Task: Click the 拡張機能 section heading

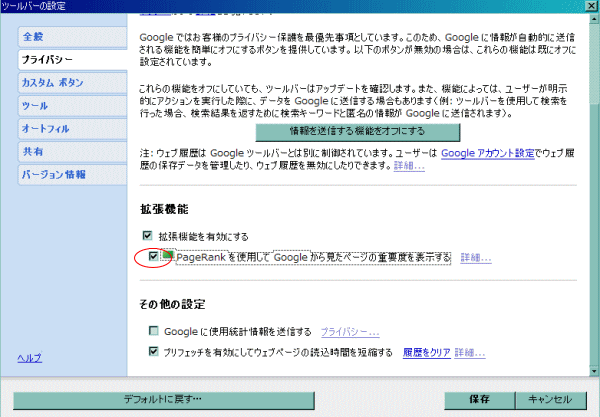Action: tap(164, 209)
